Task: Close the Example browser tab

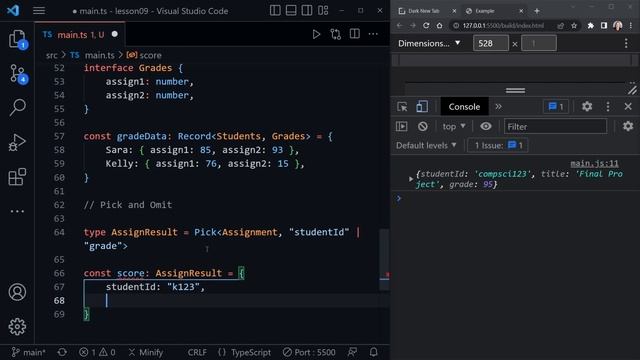Action: click(521, 11)
